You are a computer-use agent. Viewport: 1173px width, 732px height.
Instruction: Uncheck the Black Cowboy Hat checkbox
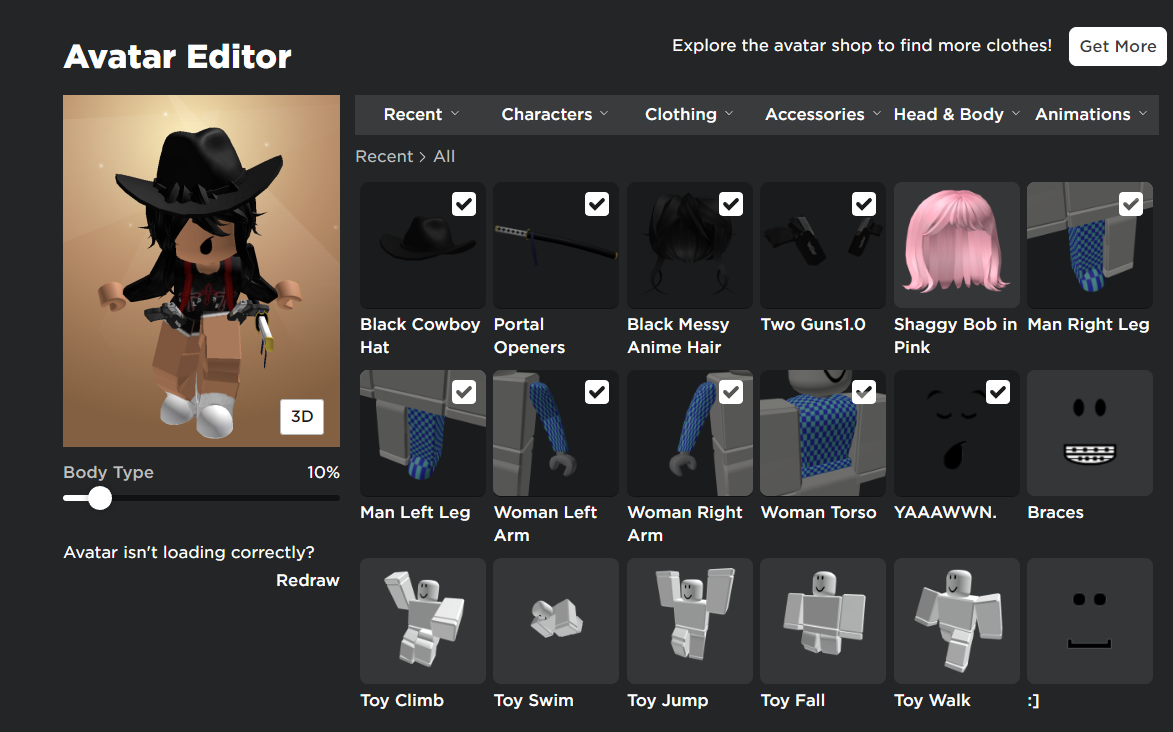[464, 204]
